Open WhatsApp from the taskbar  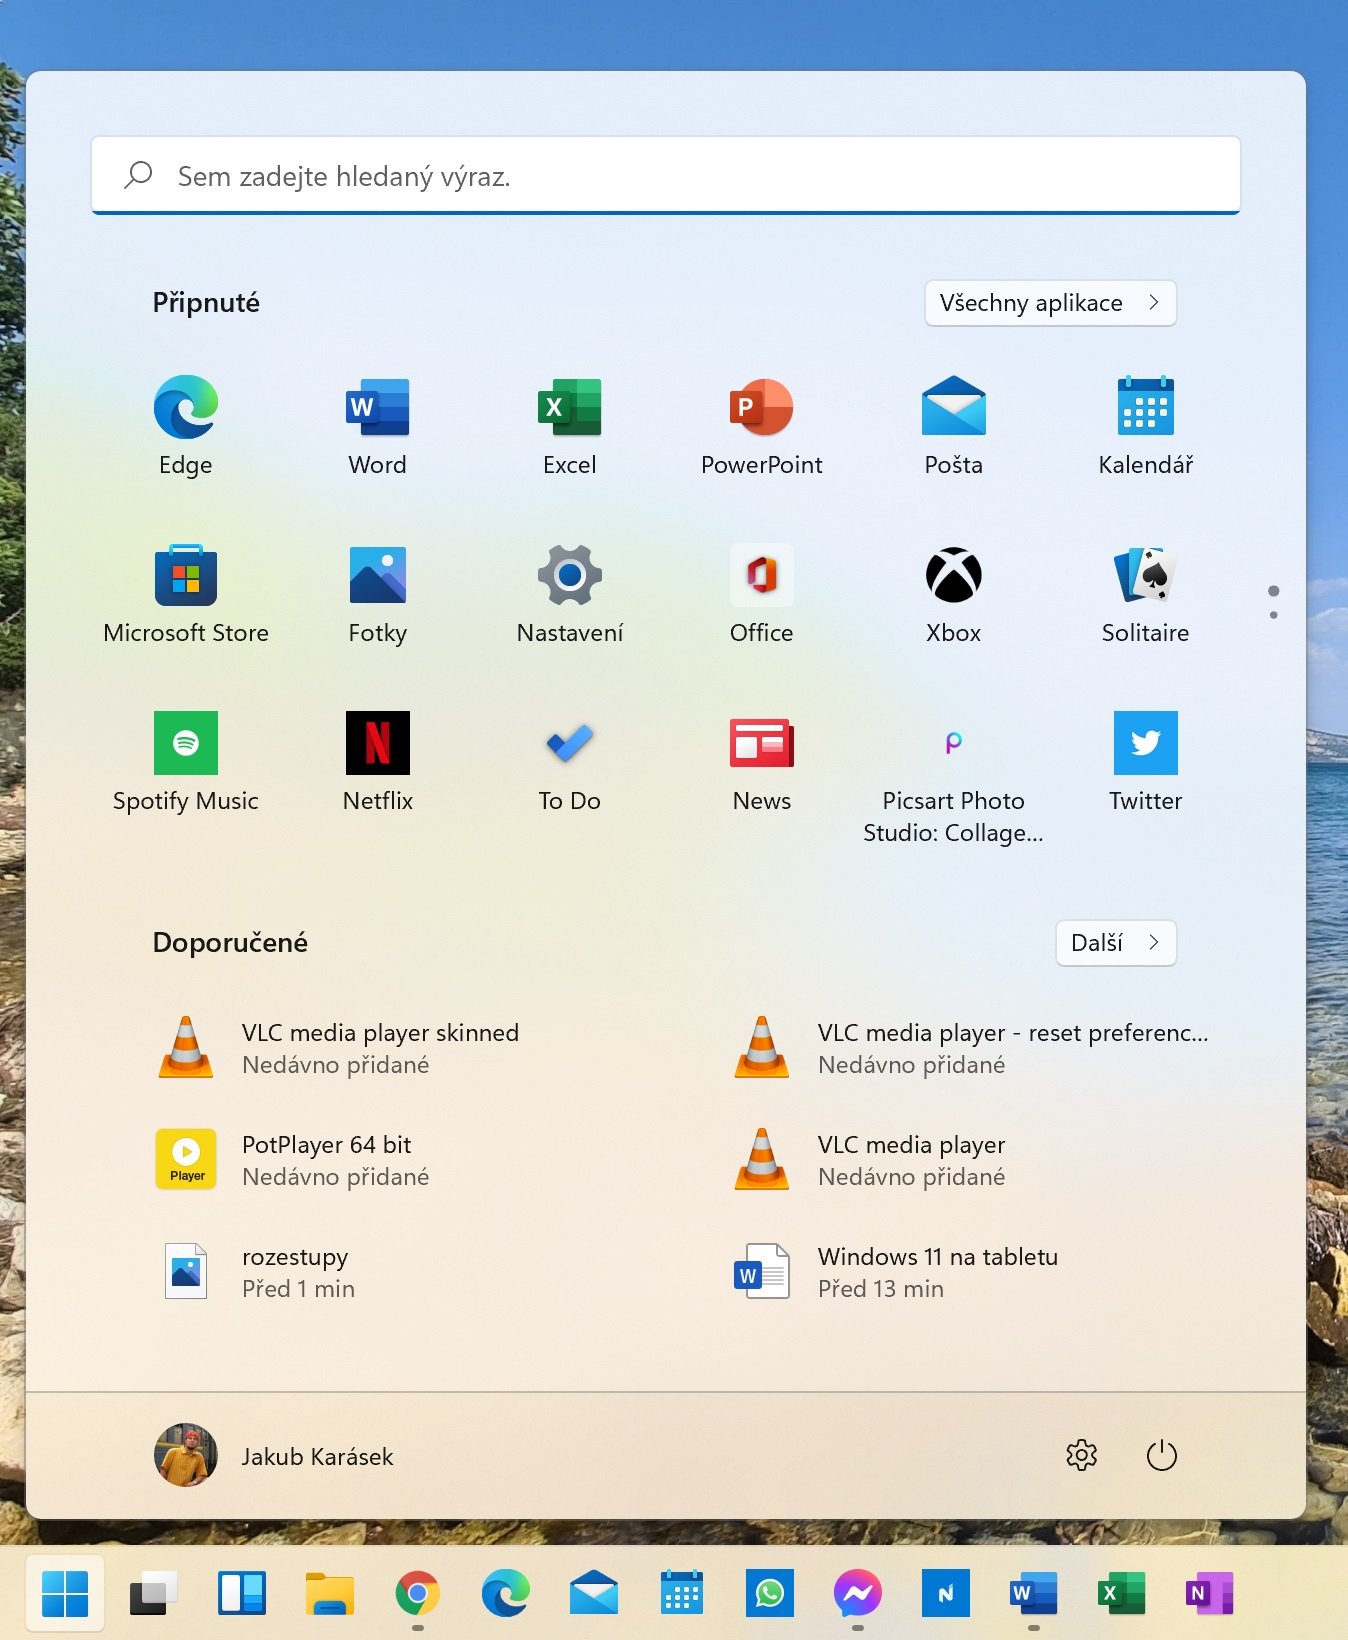(770, 1593)
